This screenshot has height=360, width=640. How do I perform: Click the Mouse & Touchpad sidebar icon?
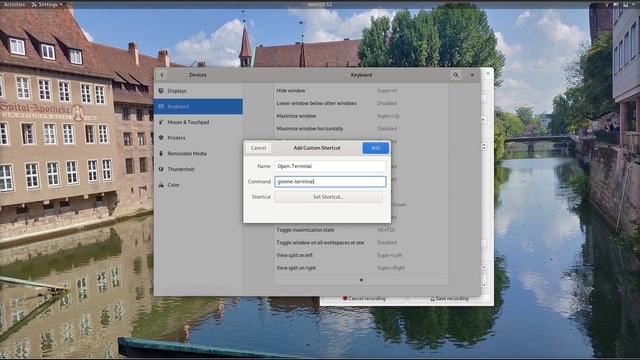(161, 122)
